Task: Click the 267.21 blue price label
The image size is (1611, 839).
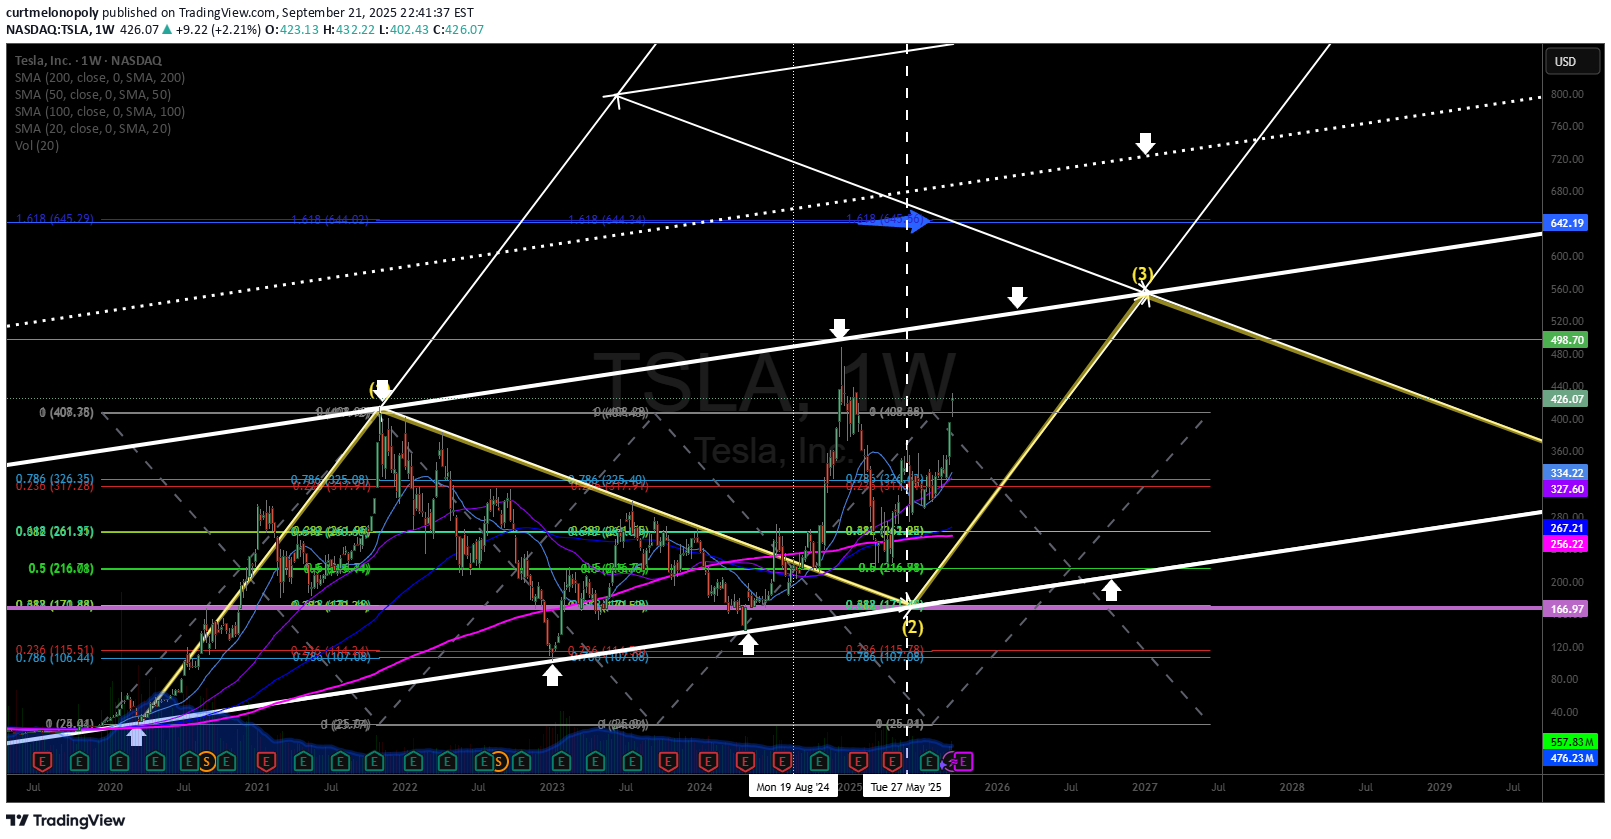Action: 1566,528
